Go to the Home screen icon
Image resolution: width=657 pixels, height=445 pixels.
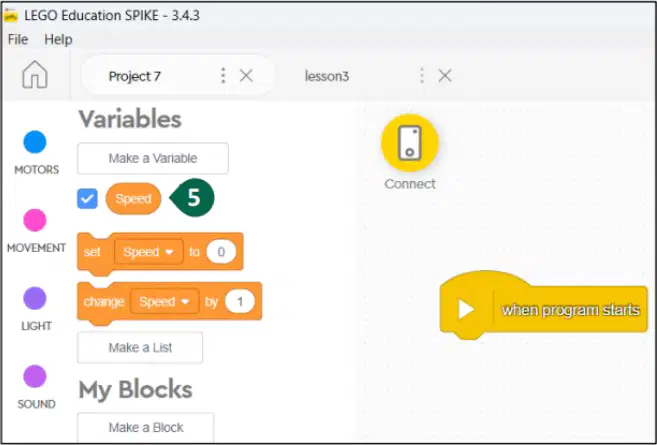pyautogui.click(x=35, y=75)
